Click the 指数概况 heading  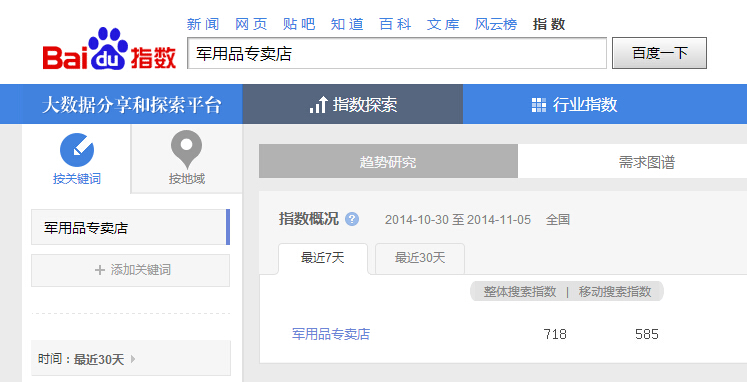[309, 219]
